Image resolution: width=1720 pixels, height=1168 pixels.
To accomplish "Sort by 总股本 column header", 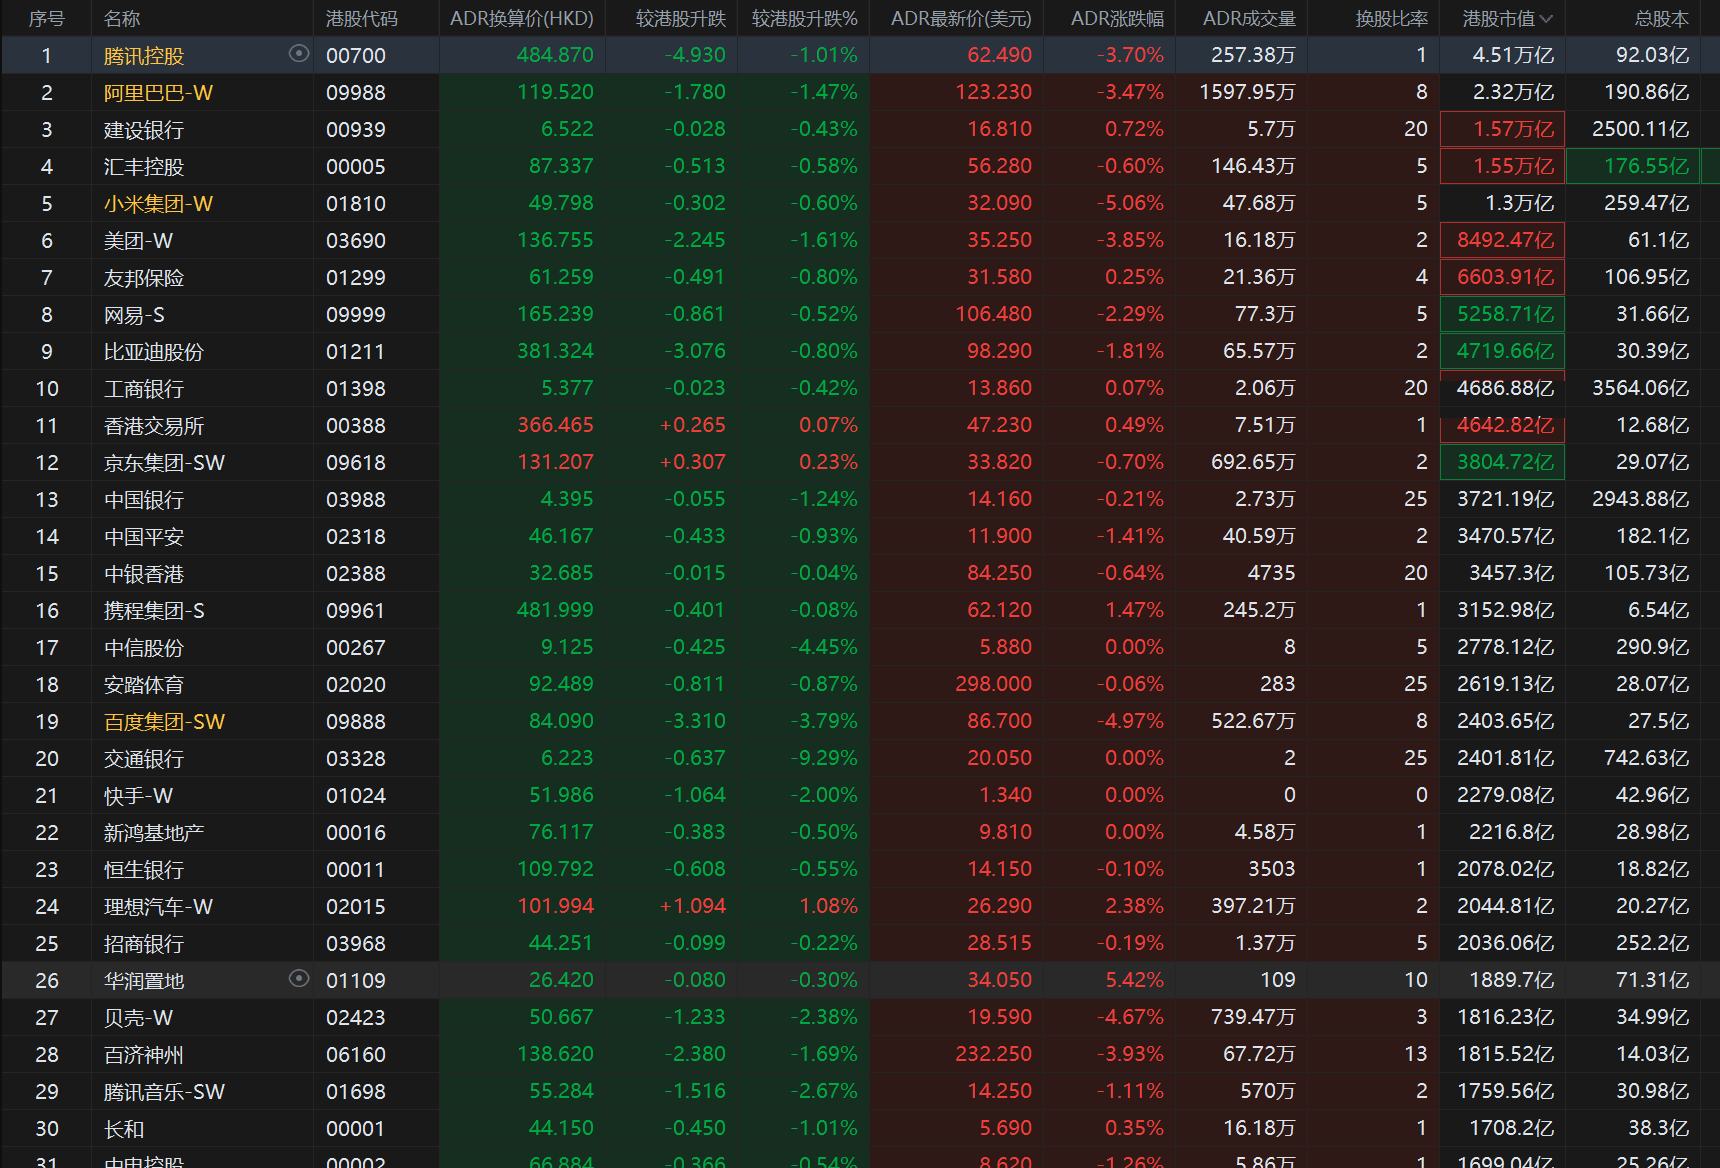I will point(1662,18).
